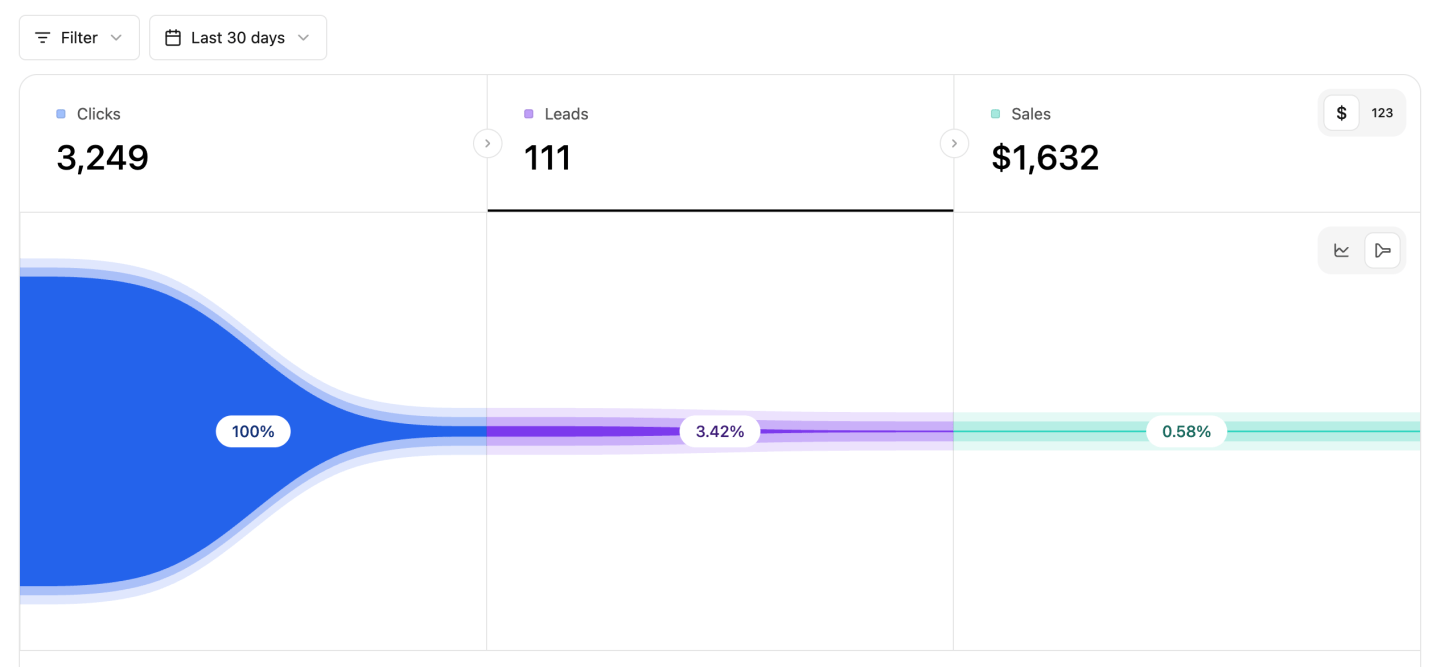Image resolution: width=1440 pixels, height=667 pixels.
Task: Click the Filter dropdown chevron
Action: click(x=116, y=38)
